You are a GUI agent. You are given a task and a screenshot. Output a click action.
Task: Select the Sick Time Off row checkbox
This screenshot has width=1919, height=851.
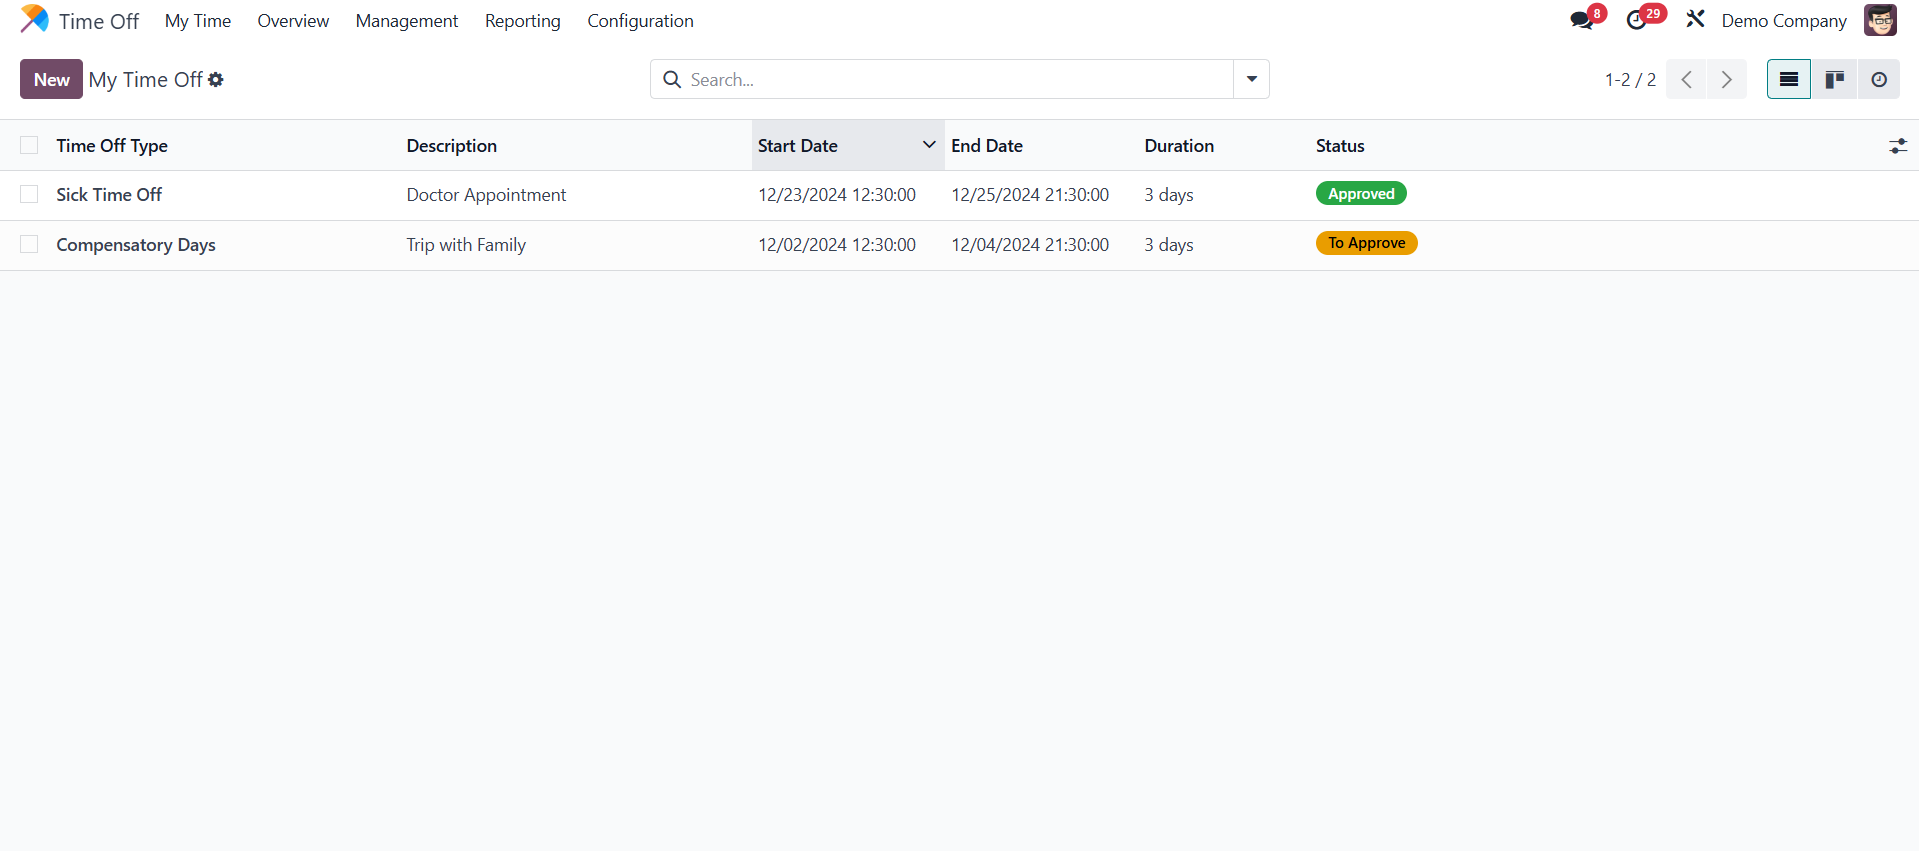tap(29, 194)
